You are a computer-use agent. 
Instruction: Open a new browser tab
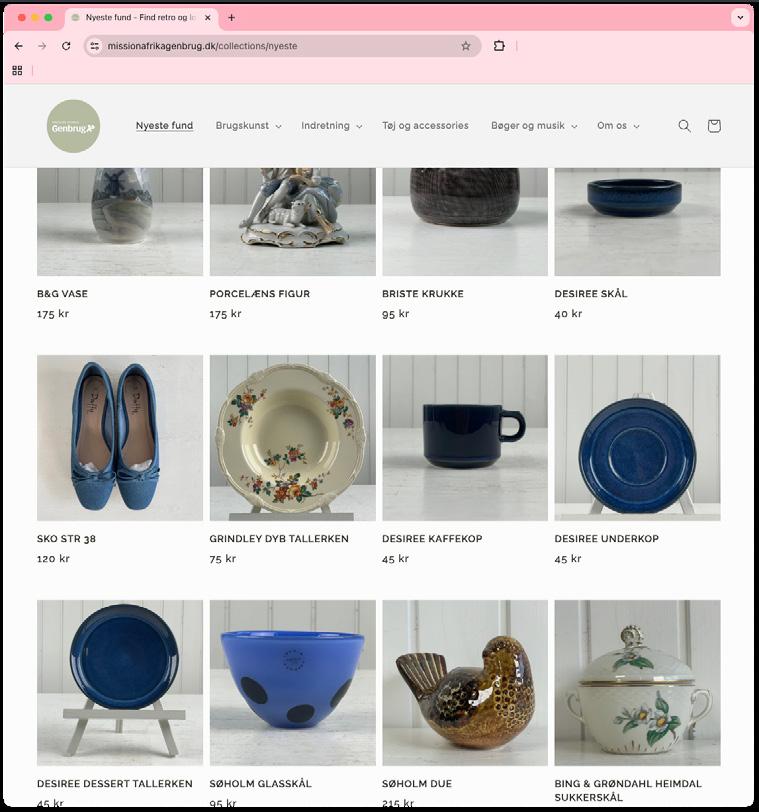[231, 18]
